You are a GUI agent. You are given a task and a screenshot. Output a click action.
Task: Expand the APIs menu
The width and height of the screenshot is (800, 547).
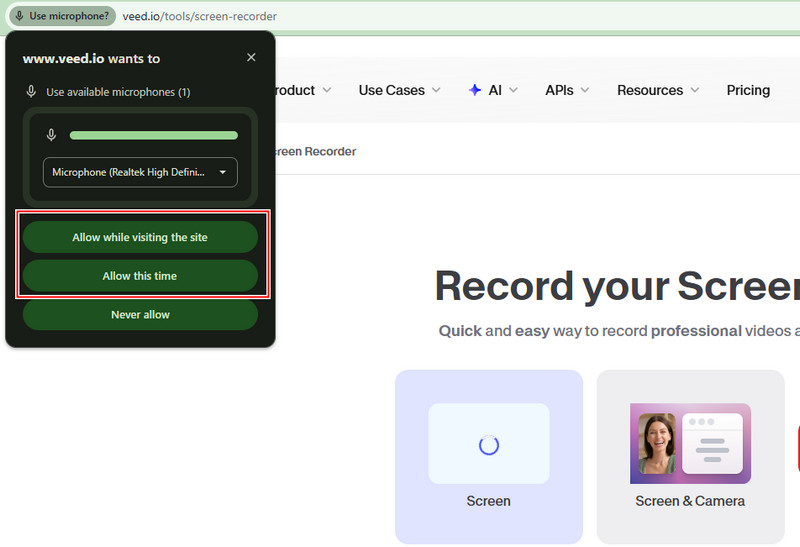click(567, 90)
